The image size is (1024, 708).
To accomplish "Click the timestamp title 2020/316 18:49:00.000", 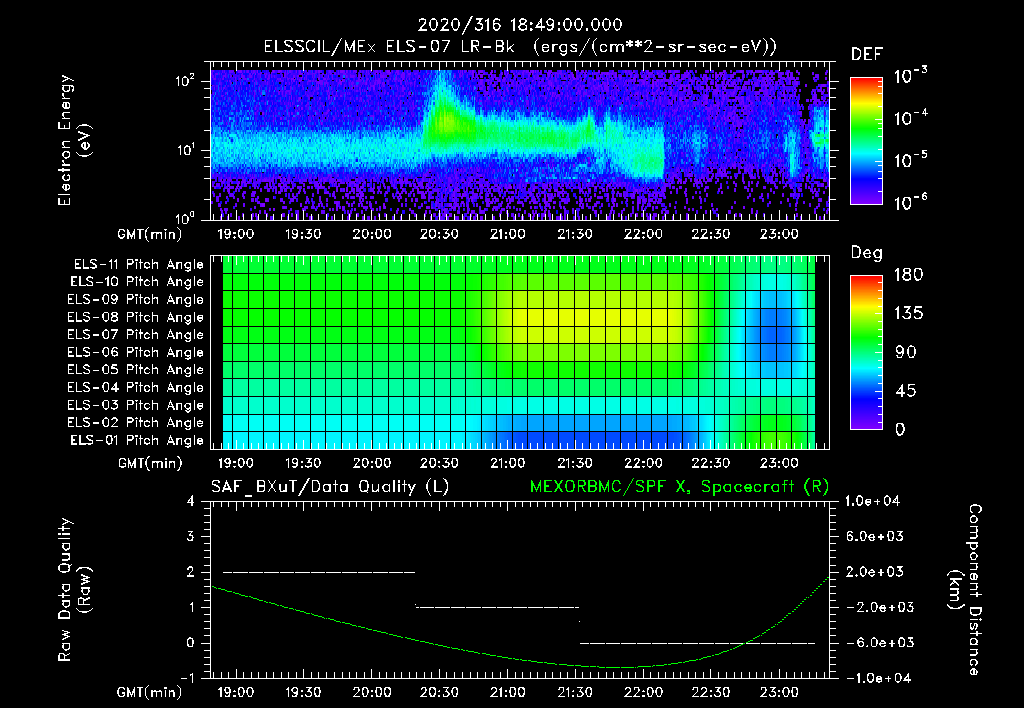I will (x=520, y=25).
